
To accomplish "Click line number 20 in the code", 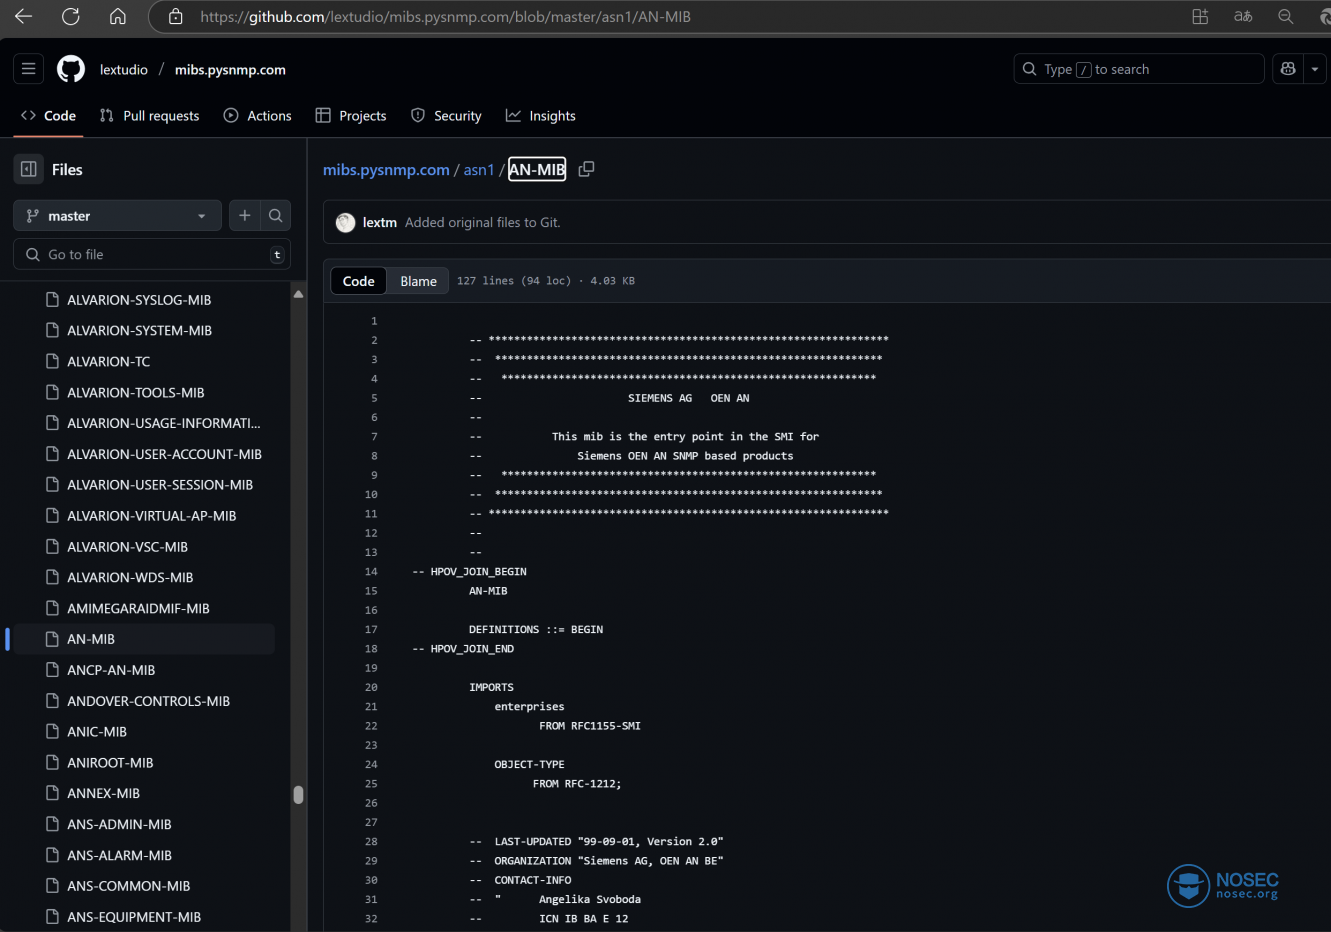I will point(371,687).
